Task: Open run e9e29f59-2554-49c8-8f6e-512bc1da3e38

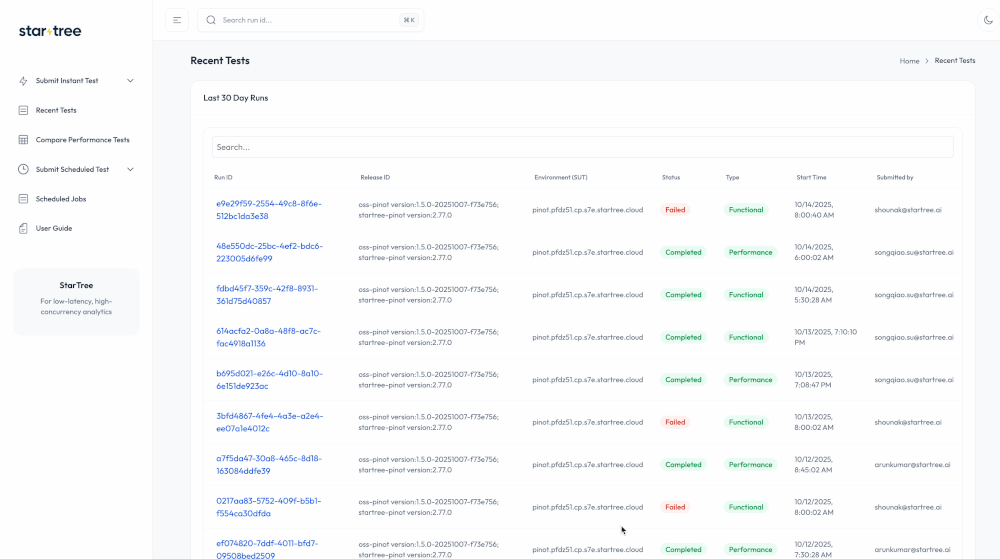Action: click(x=268, y=210)
